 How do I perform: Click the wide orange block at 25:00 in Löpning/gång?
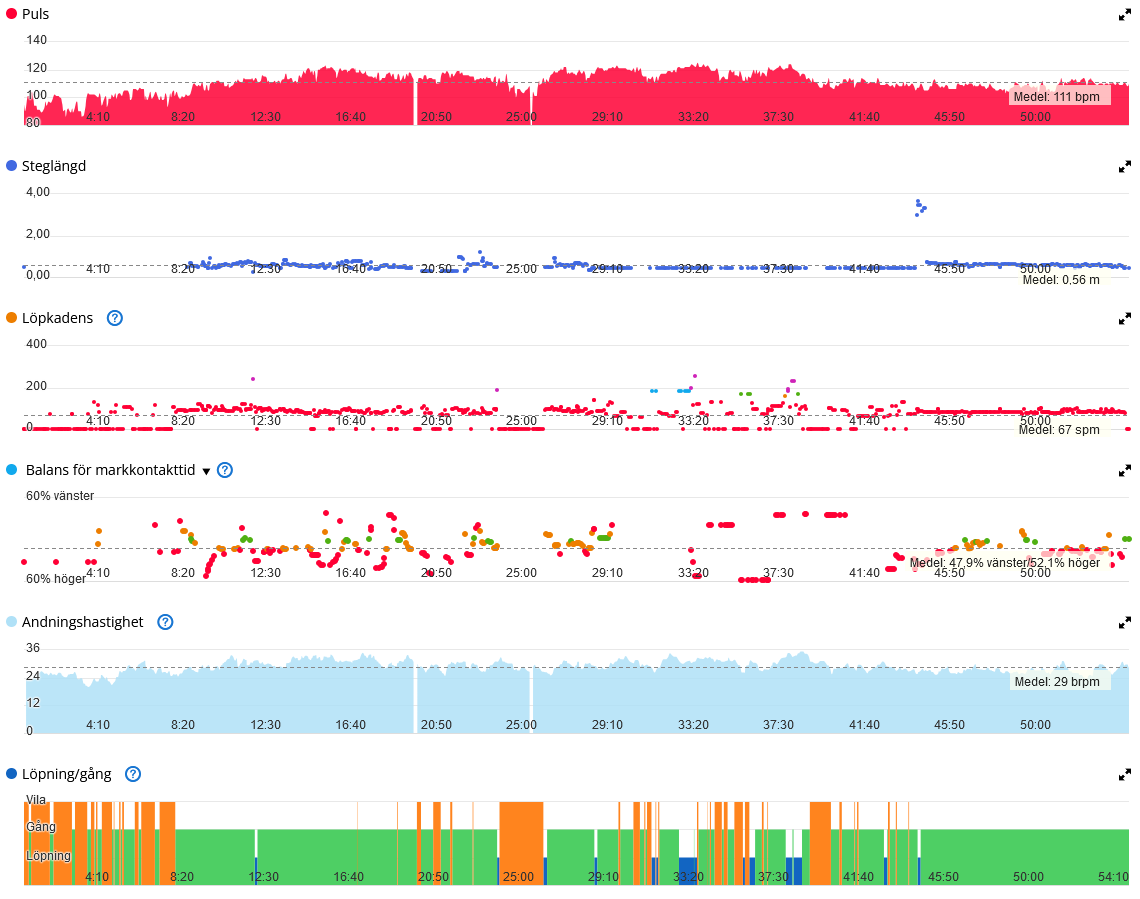pyautogui.click(x=521, y=843)
